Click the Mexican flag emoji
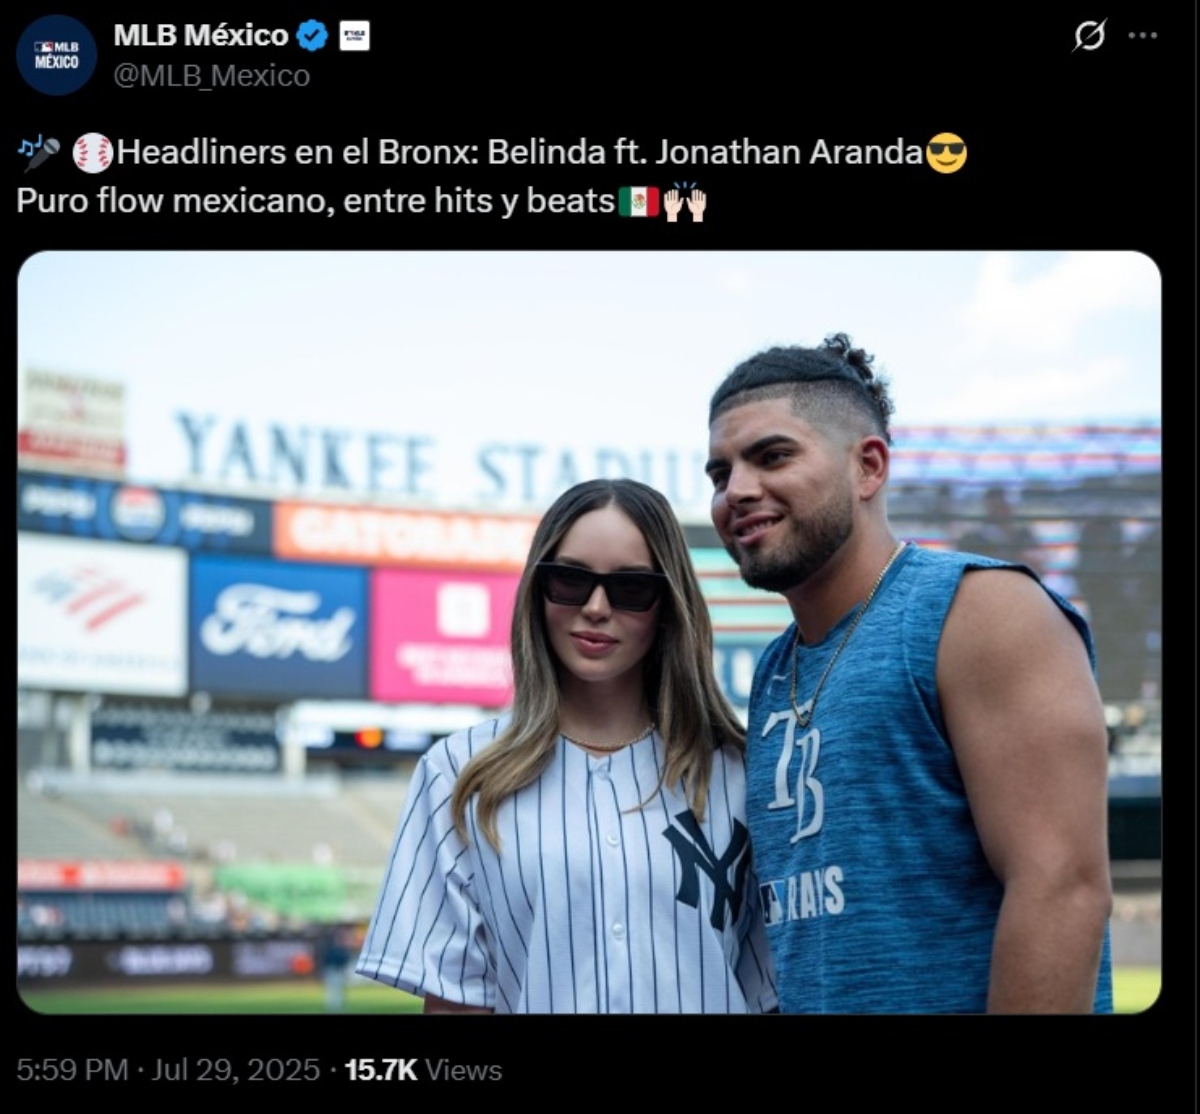Viewport: 1200px width, 1114px height. click(x=638, y=202)
